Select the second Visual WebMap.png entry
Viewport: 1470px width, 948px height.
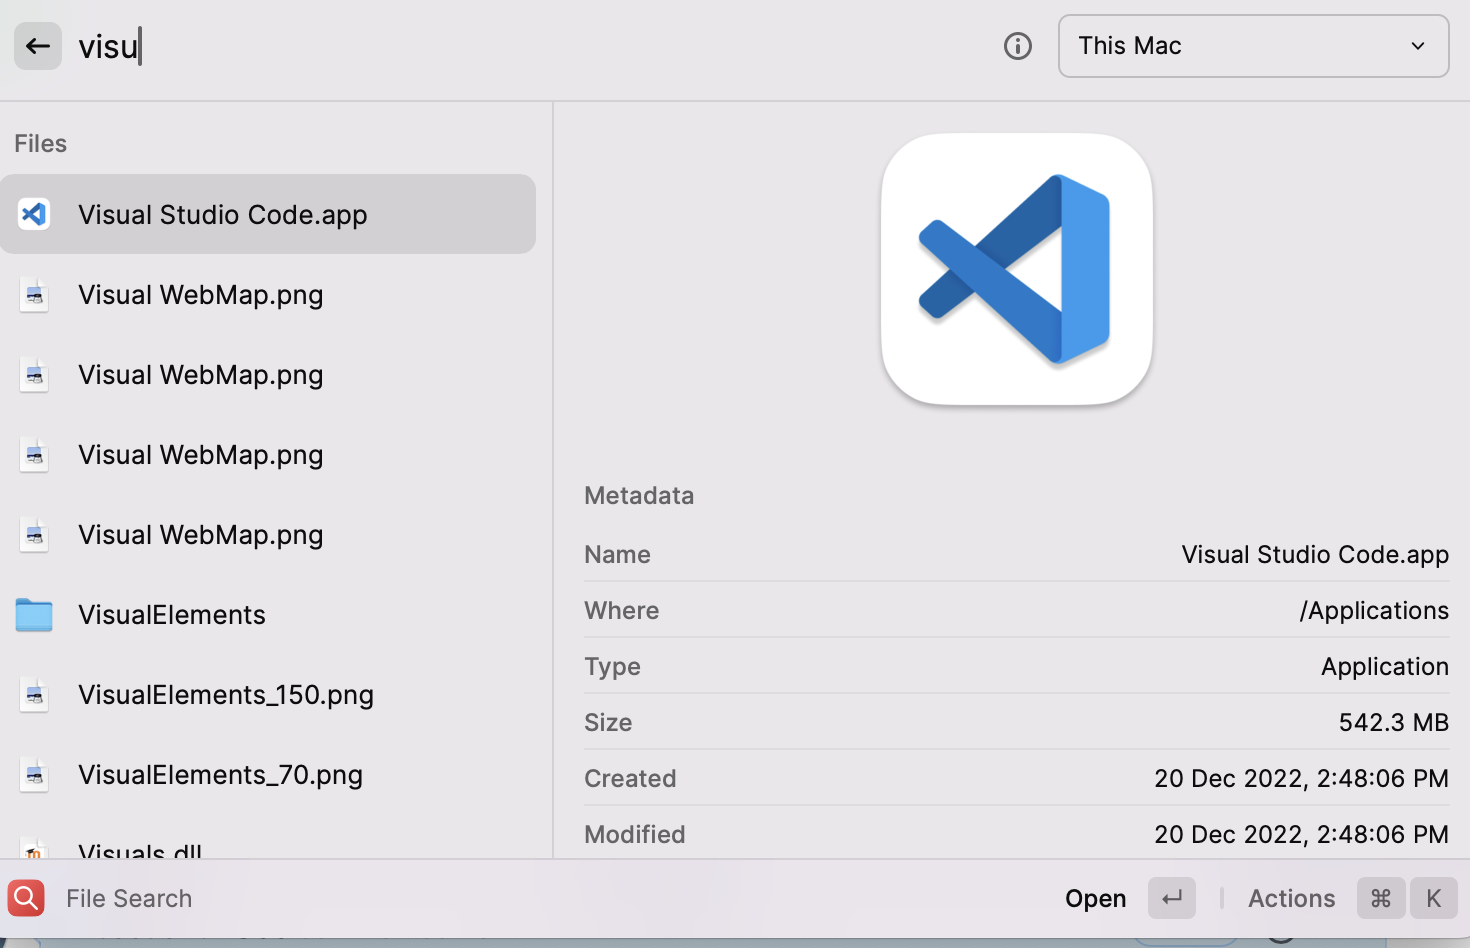click(x=200, y=374)
